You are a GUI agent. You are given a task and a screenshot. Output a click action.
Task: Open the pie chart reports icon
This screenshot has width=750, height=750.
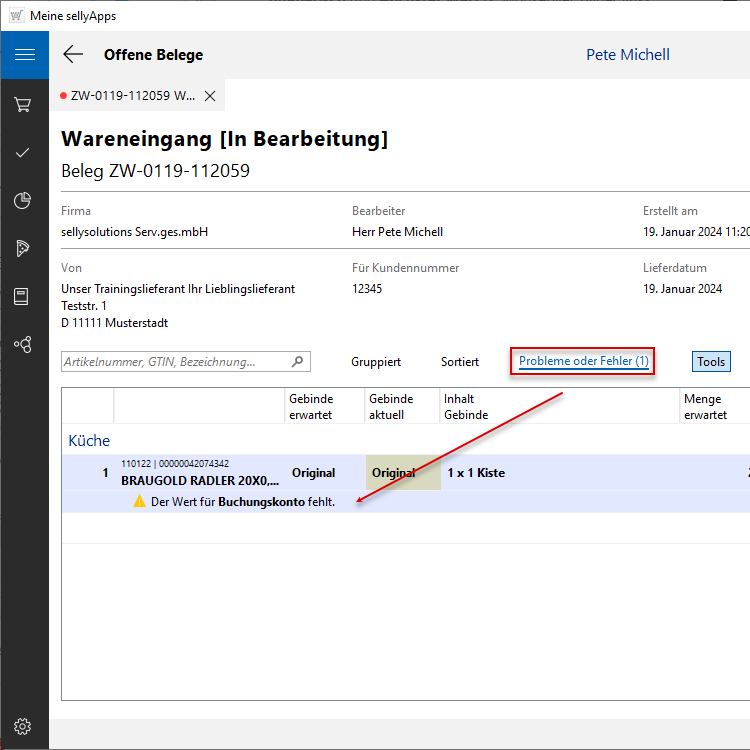pyautogui.click(x=23, y=201)
